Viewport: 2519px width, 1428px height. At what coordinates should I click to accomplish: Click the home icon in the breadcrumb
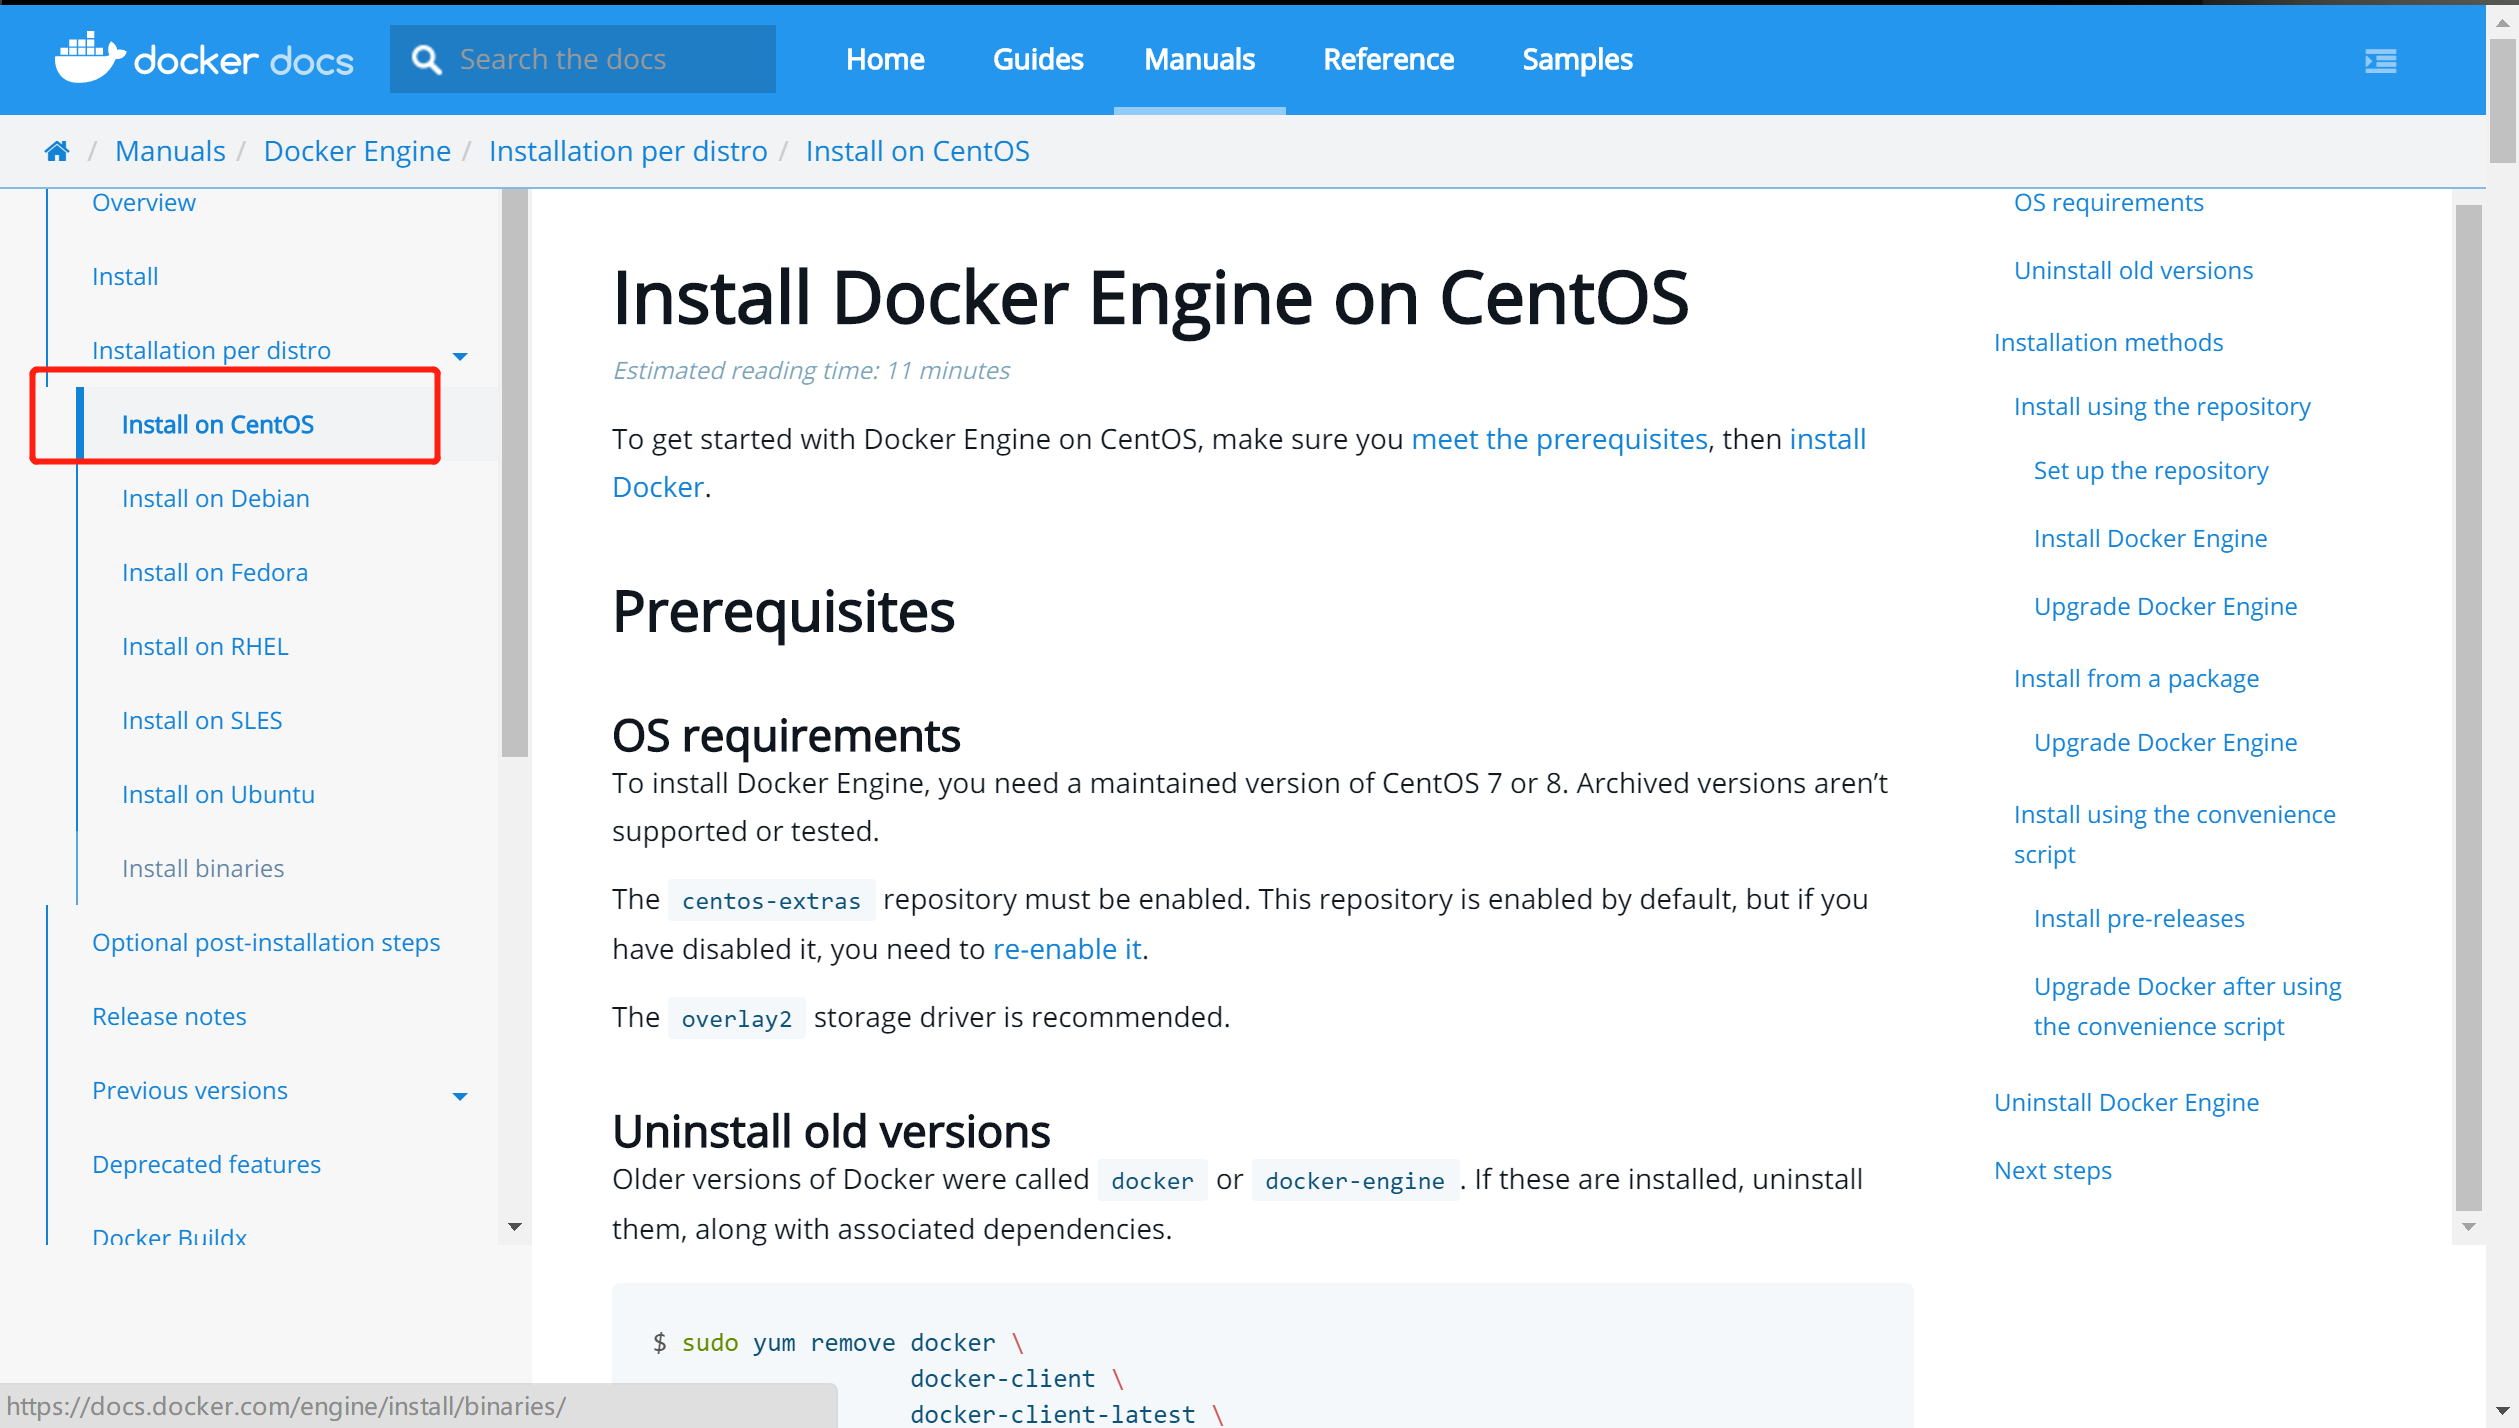pyautogui.click(x=57, y=149)
